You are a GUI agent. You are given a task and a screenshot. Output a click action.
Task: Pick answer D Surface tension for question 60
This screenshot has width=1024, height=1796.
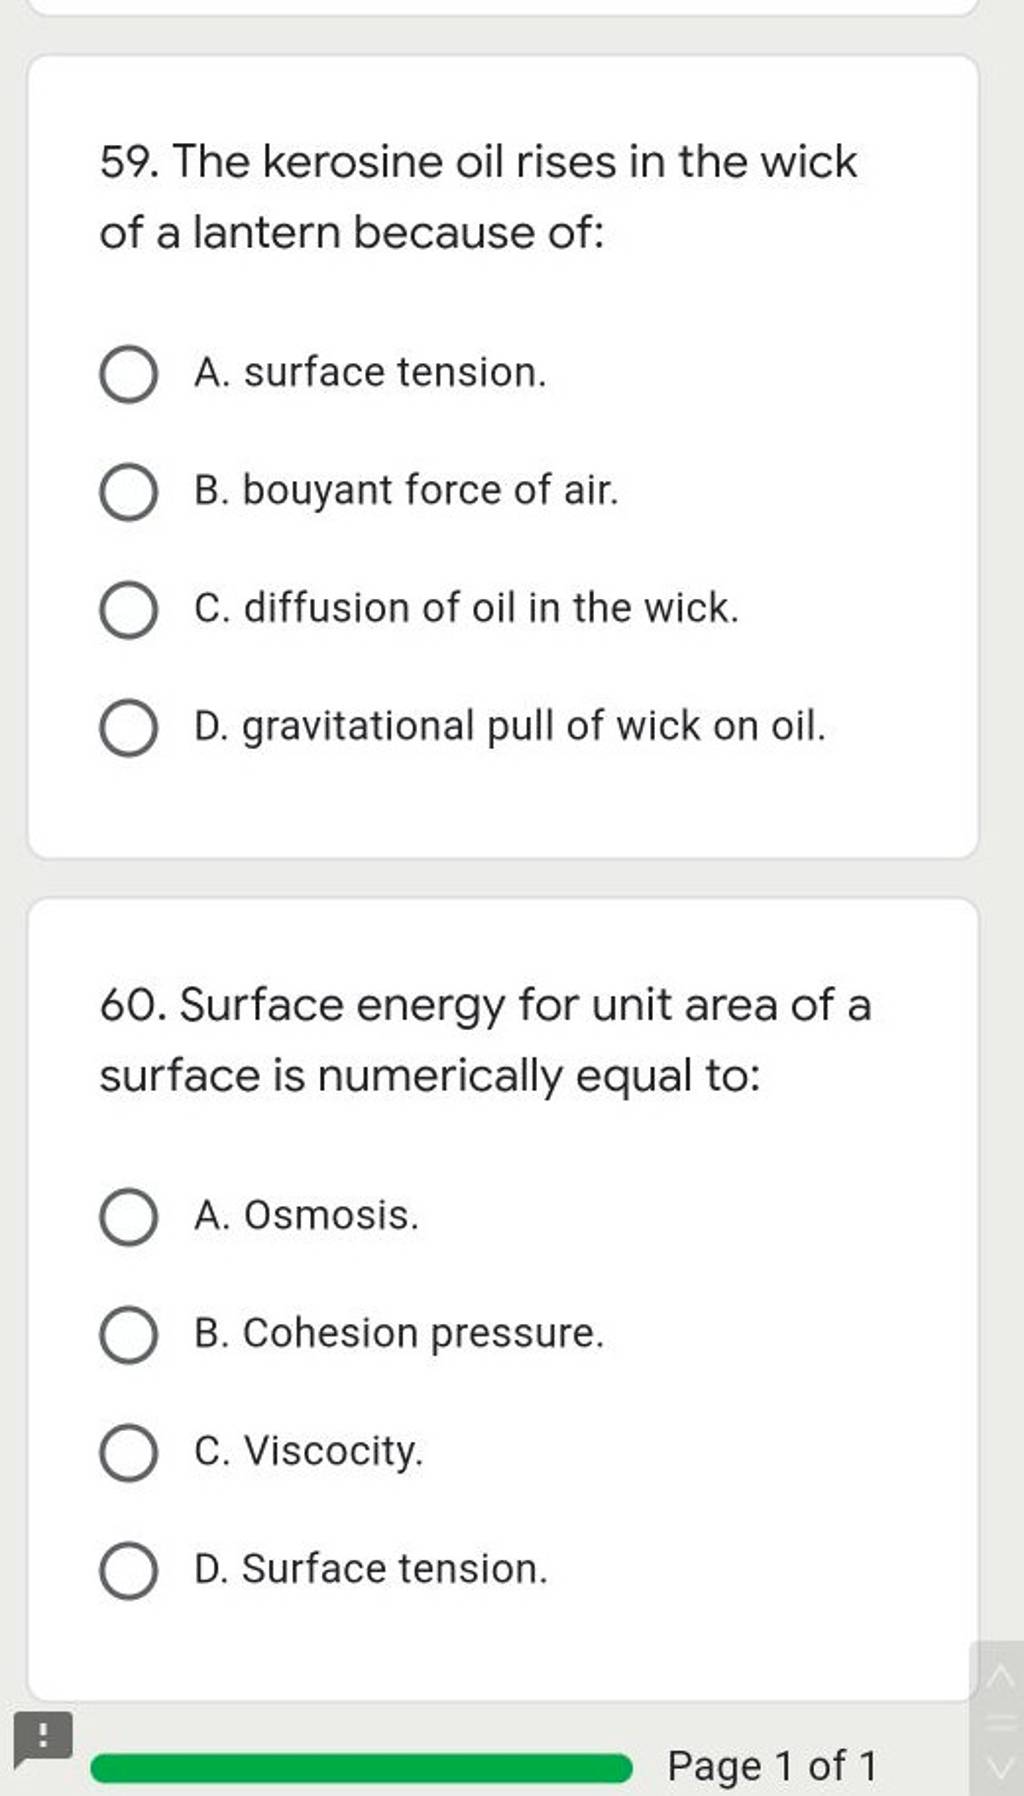[127, 1568]
